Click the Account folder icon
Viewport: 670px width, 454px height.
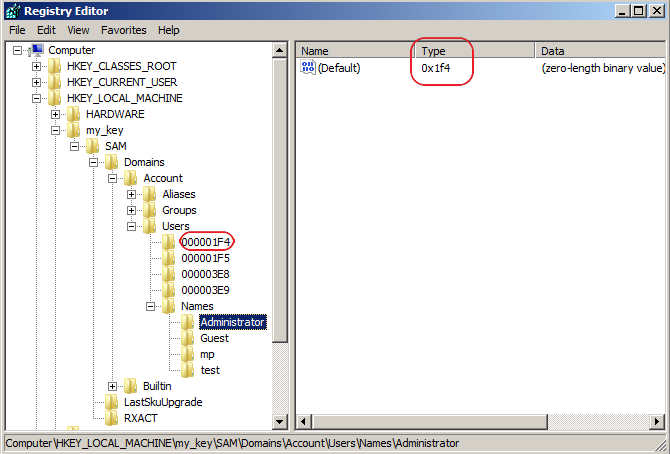pos(131,178)
